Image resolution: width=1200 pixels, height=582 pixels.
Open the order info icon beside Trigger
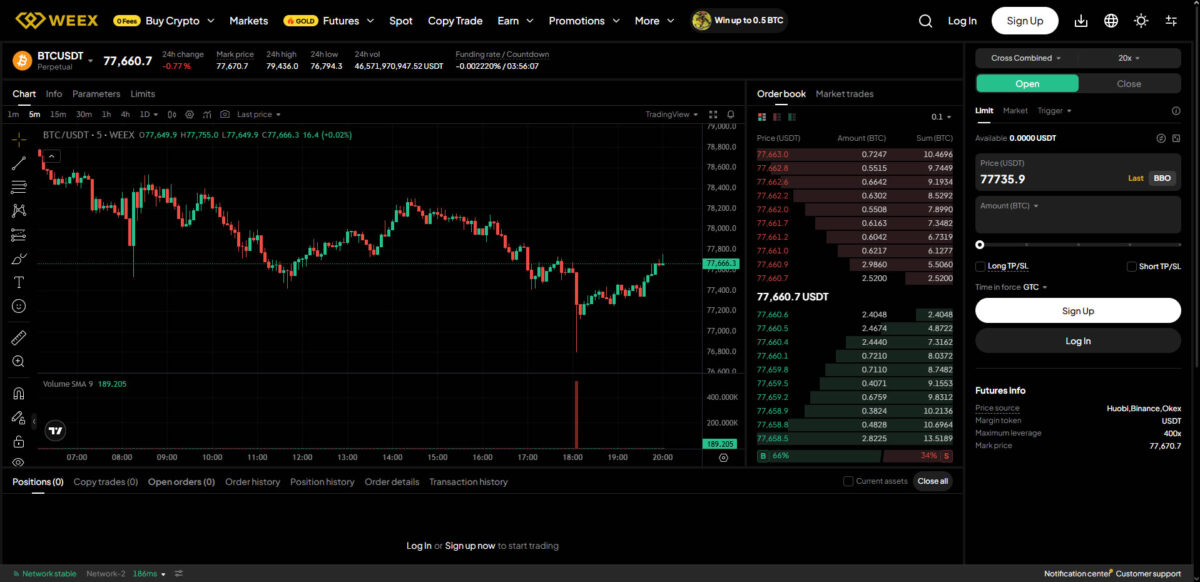(1176, 111)
